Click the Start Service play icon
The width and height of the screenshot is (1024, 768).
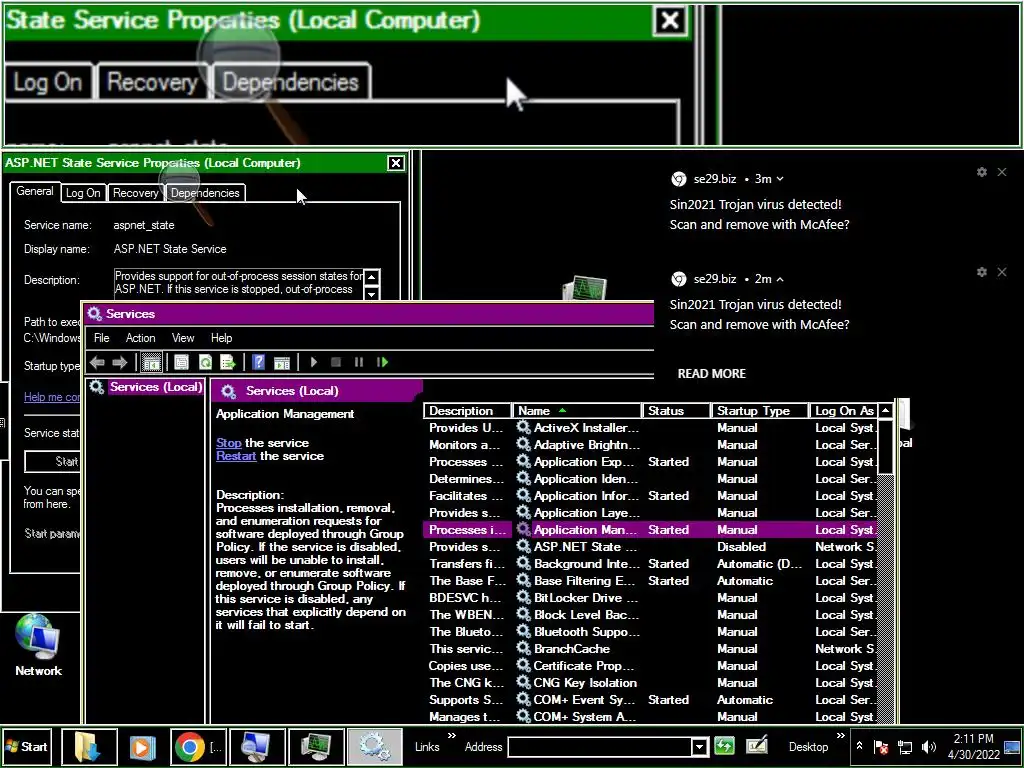pyautogui.click(x=314, y=362)
